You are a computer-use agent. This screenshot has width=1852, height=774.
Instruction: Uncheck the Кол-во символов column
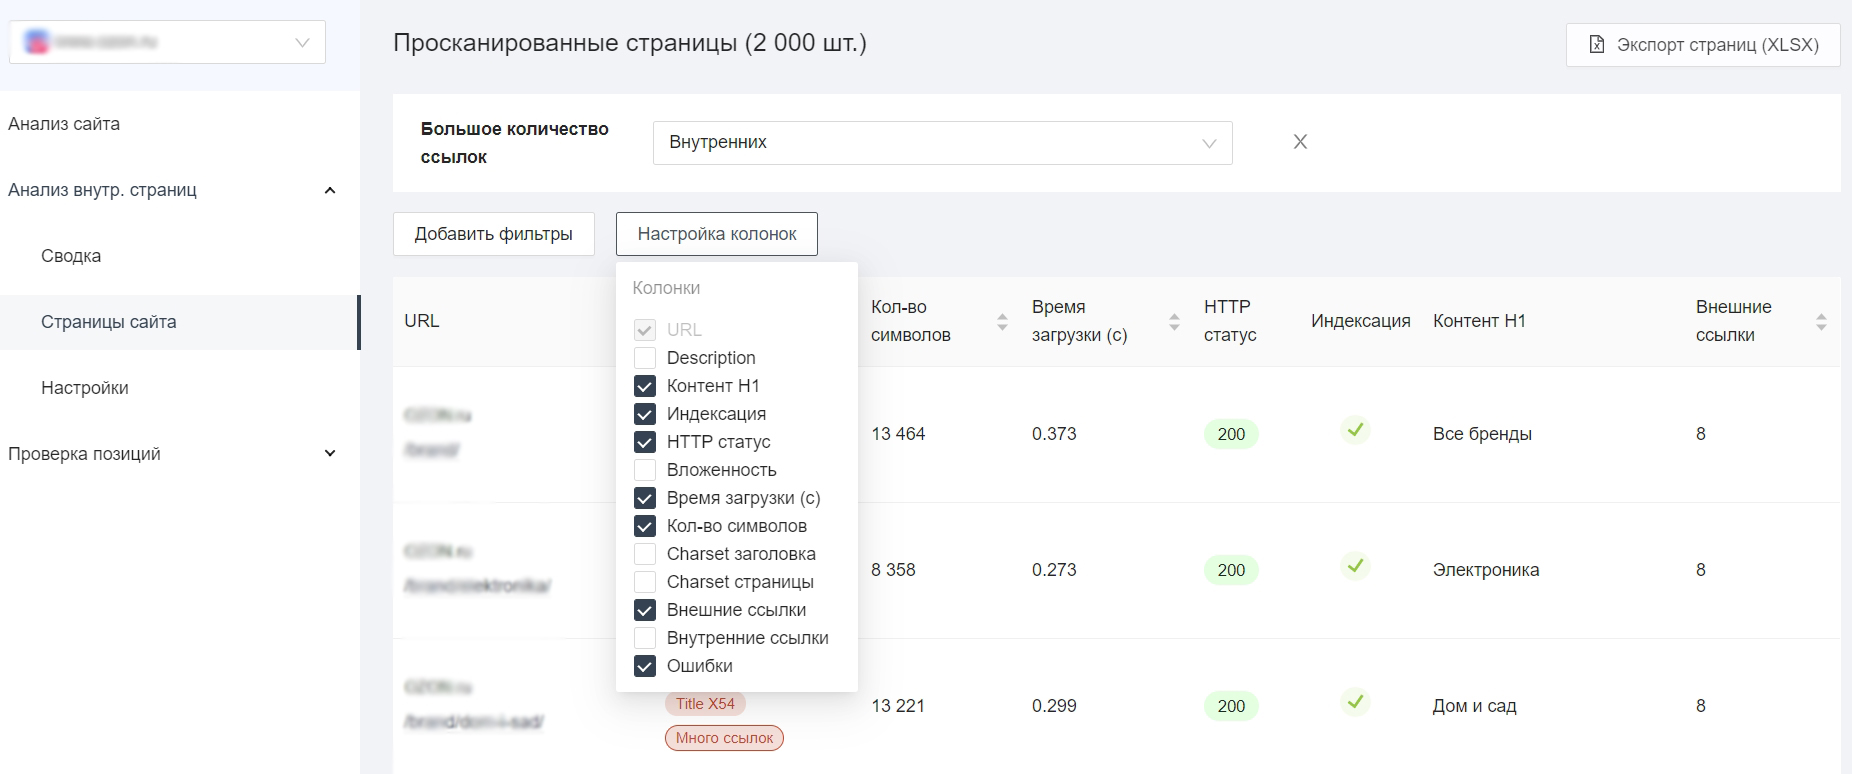pos(645,526)
